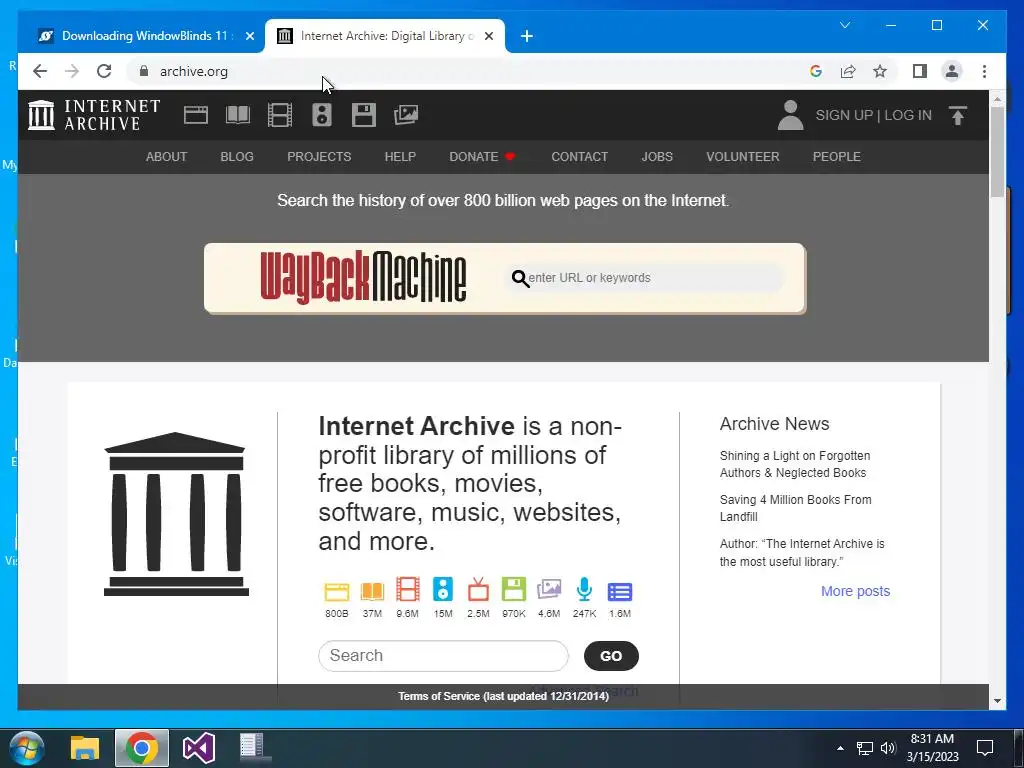Open the VOLUNTEER menu item
This screenshot has height=768, width=1024.
coord(743,157)
